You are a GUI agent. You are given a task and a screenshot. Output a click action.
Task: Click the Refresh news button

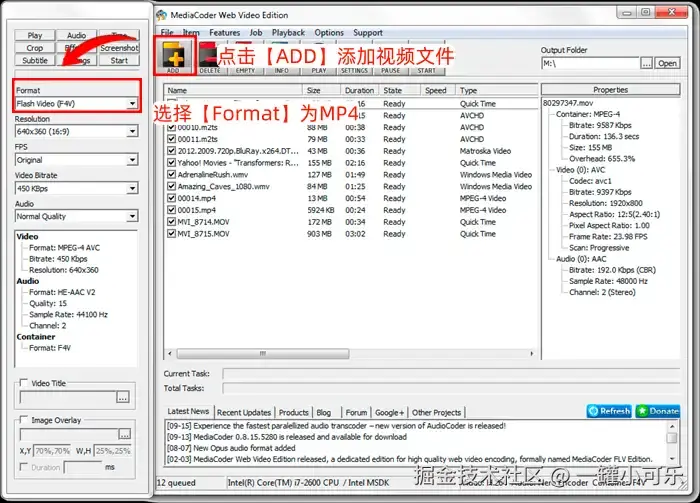click(609, 411)
